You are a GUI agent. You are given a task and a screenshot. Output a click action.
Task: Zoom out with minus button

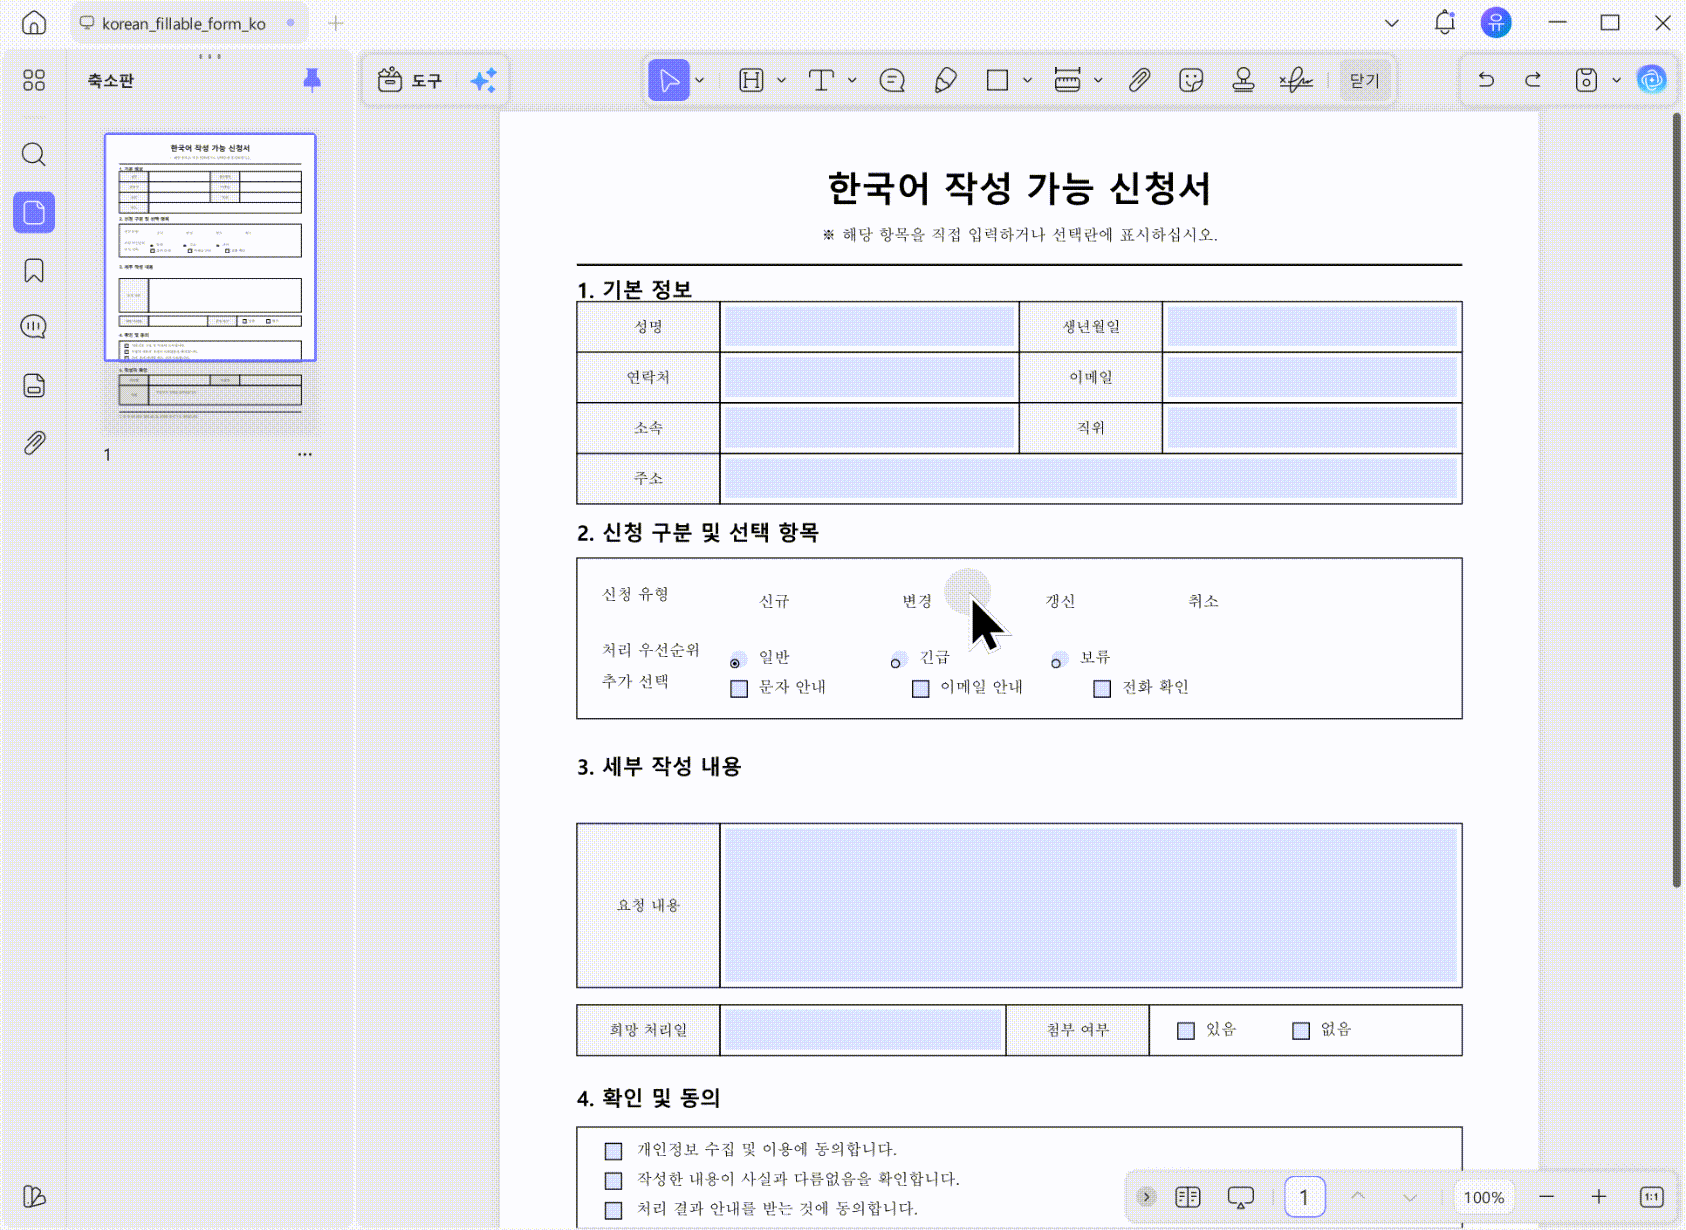(x=1547, y=1197)
